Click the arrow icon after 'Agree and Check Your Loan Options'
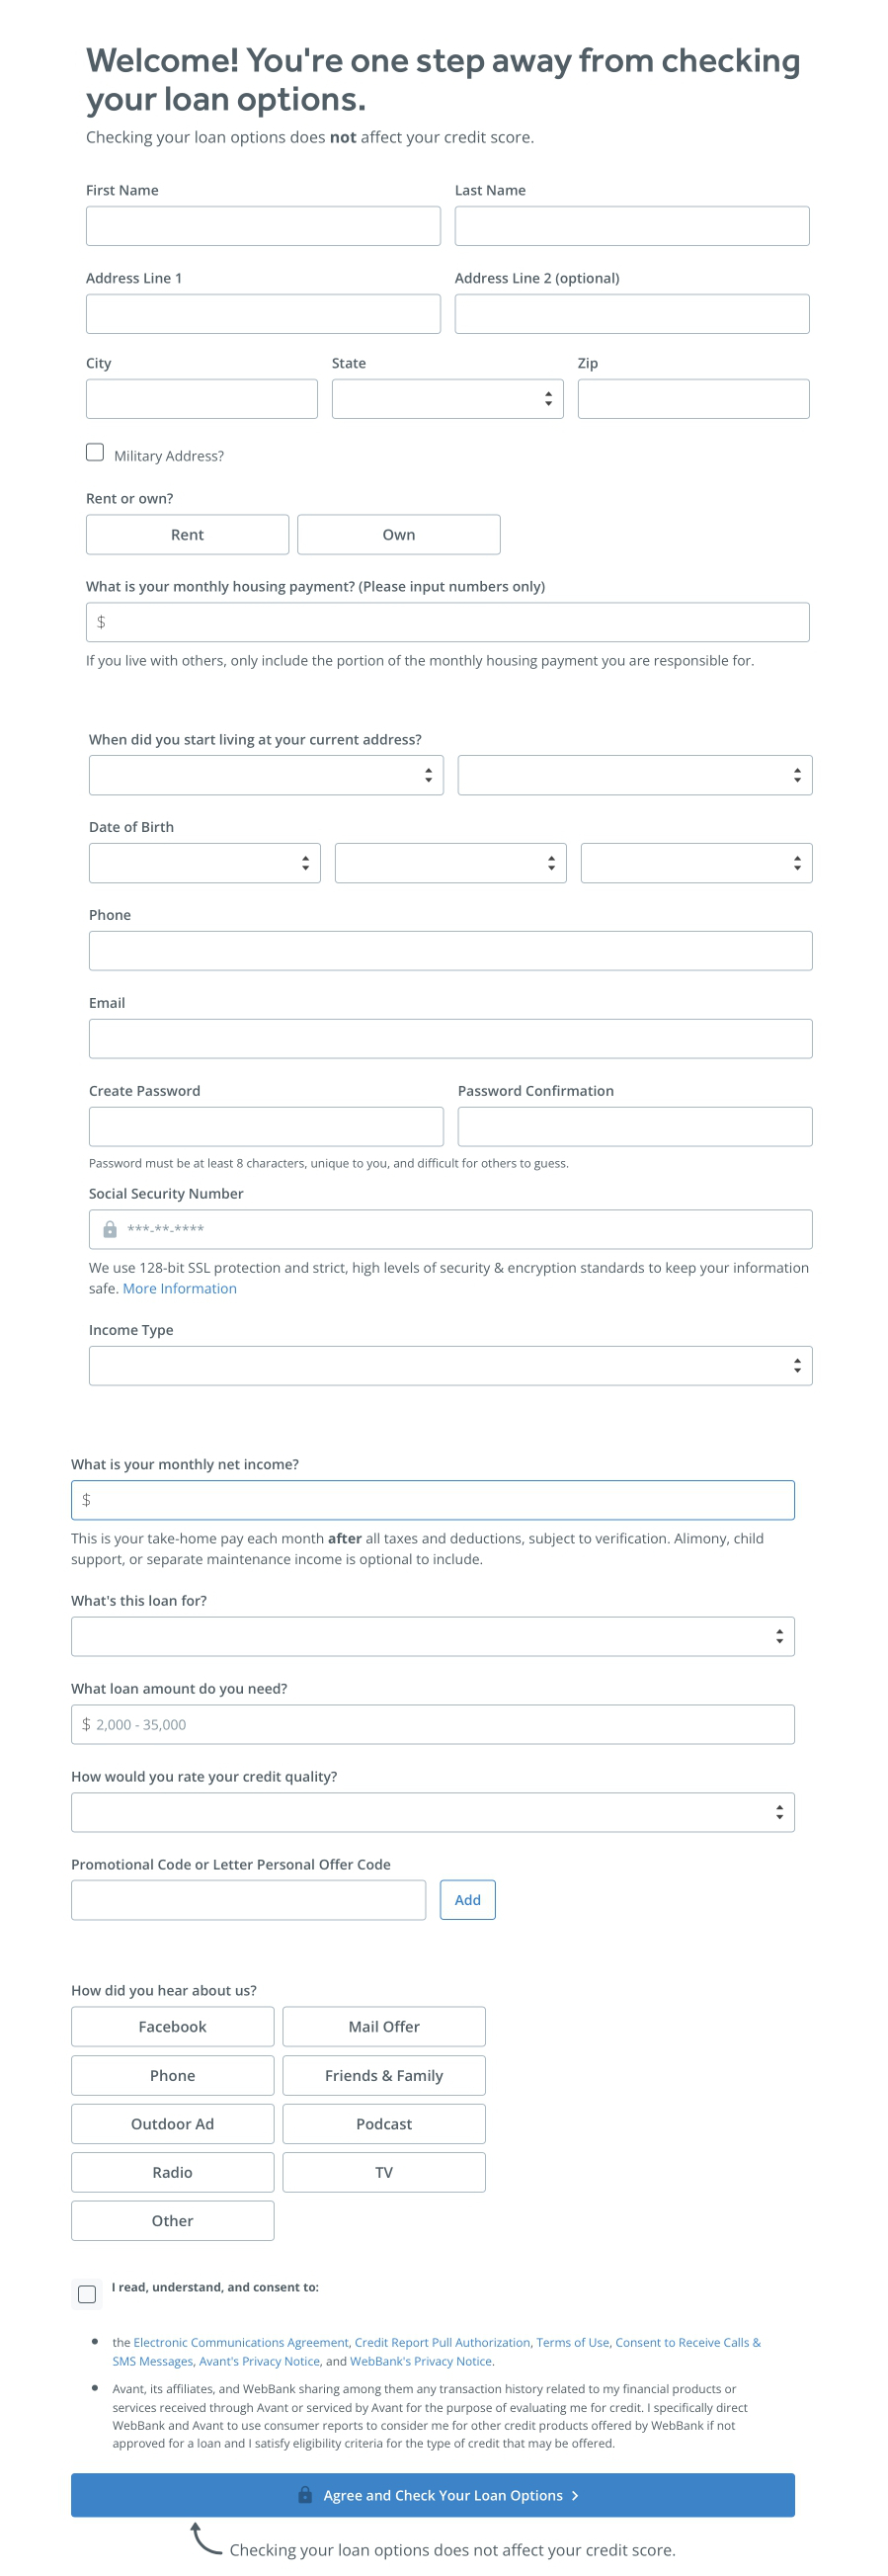Screen dimensions: 888x2576 click(x=575, y=2495)
